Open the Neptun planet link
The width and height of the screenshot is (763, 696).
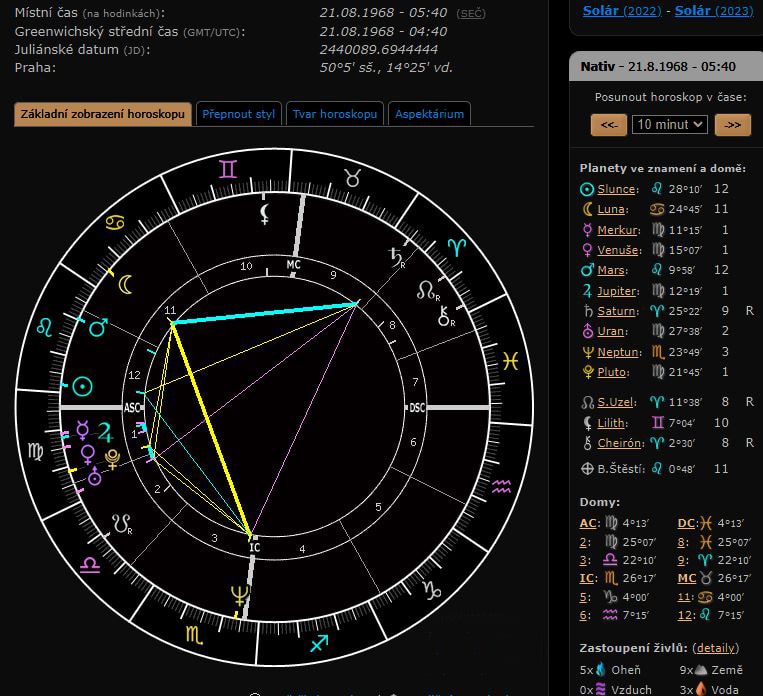click(x=618, y=352)
